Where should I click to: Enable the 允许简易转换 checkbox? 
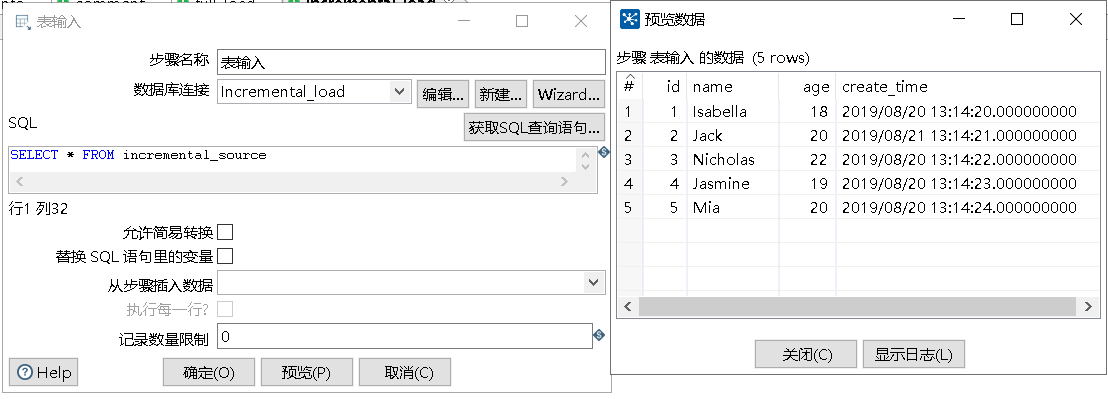tap(225, 232)
